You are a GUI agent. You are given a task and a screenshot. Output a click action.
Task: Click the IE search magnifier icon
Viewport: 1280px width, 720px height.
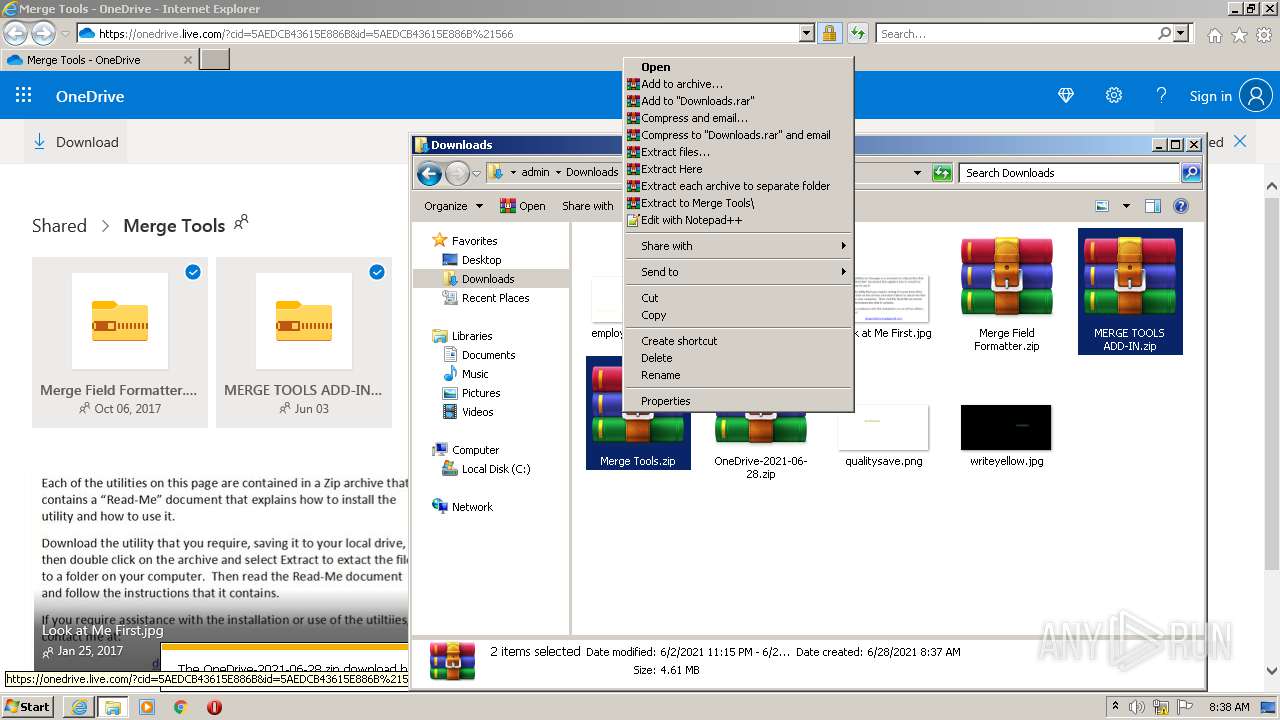(x=1164, y=33)
